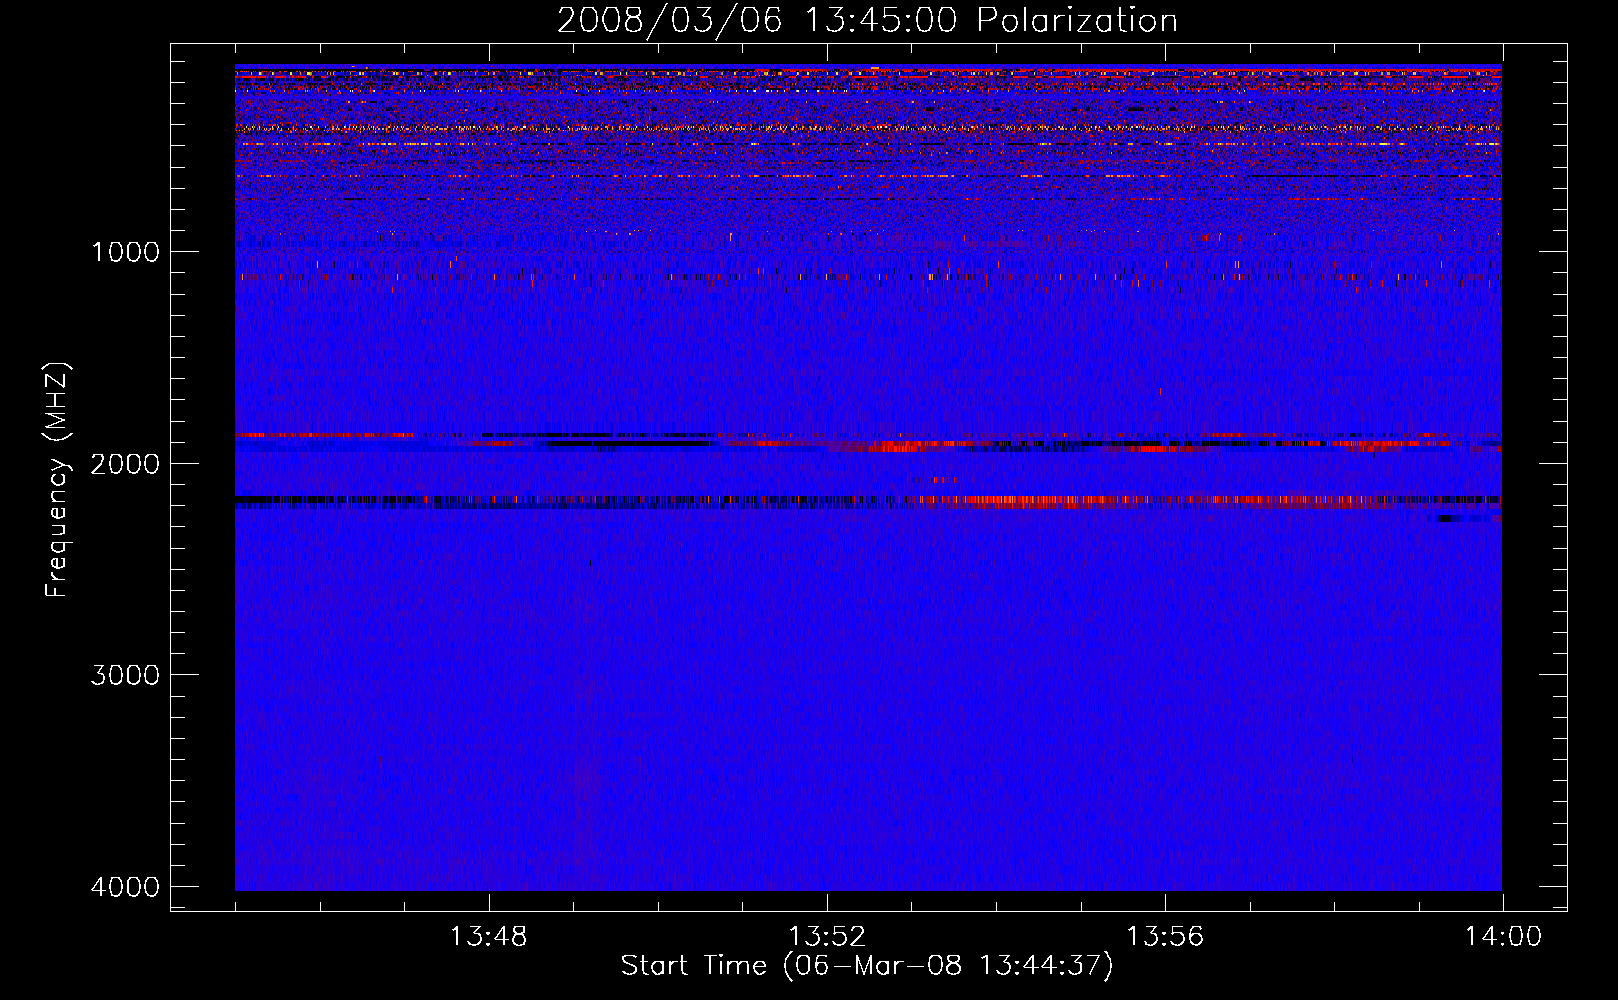The width and height of the screenshot is (1618, 1000).
Task: Click the '13:56' time axis label
Action: click(1165, 937)
